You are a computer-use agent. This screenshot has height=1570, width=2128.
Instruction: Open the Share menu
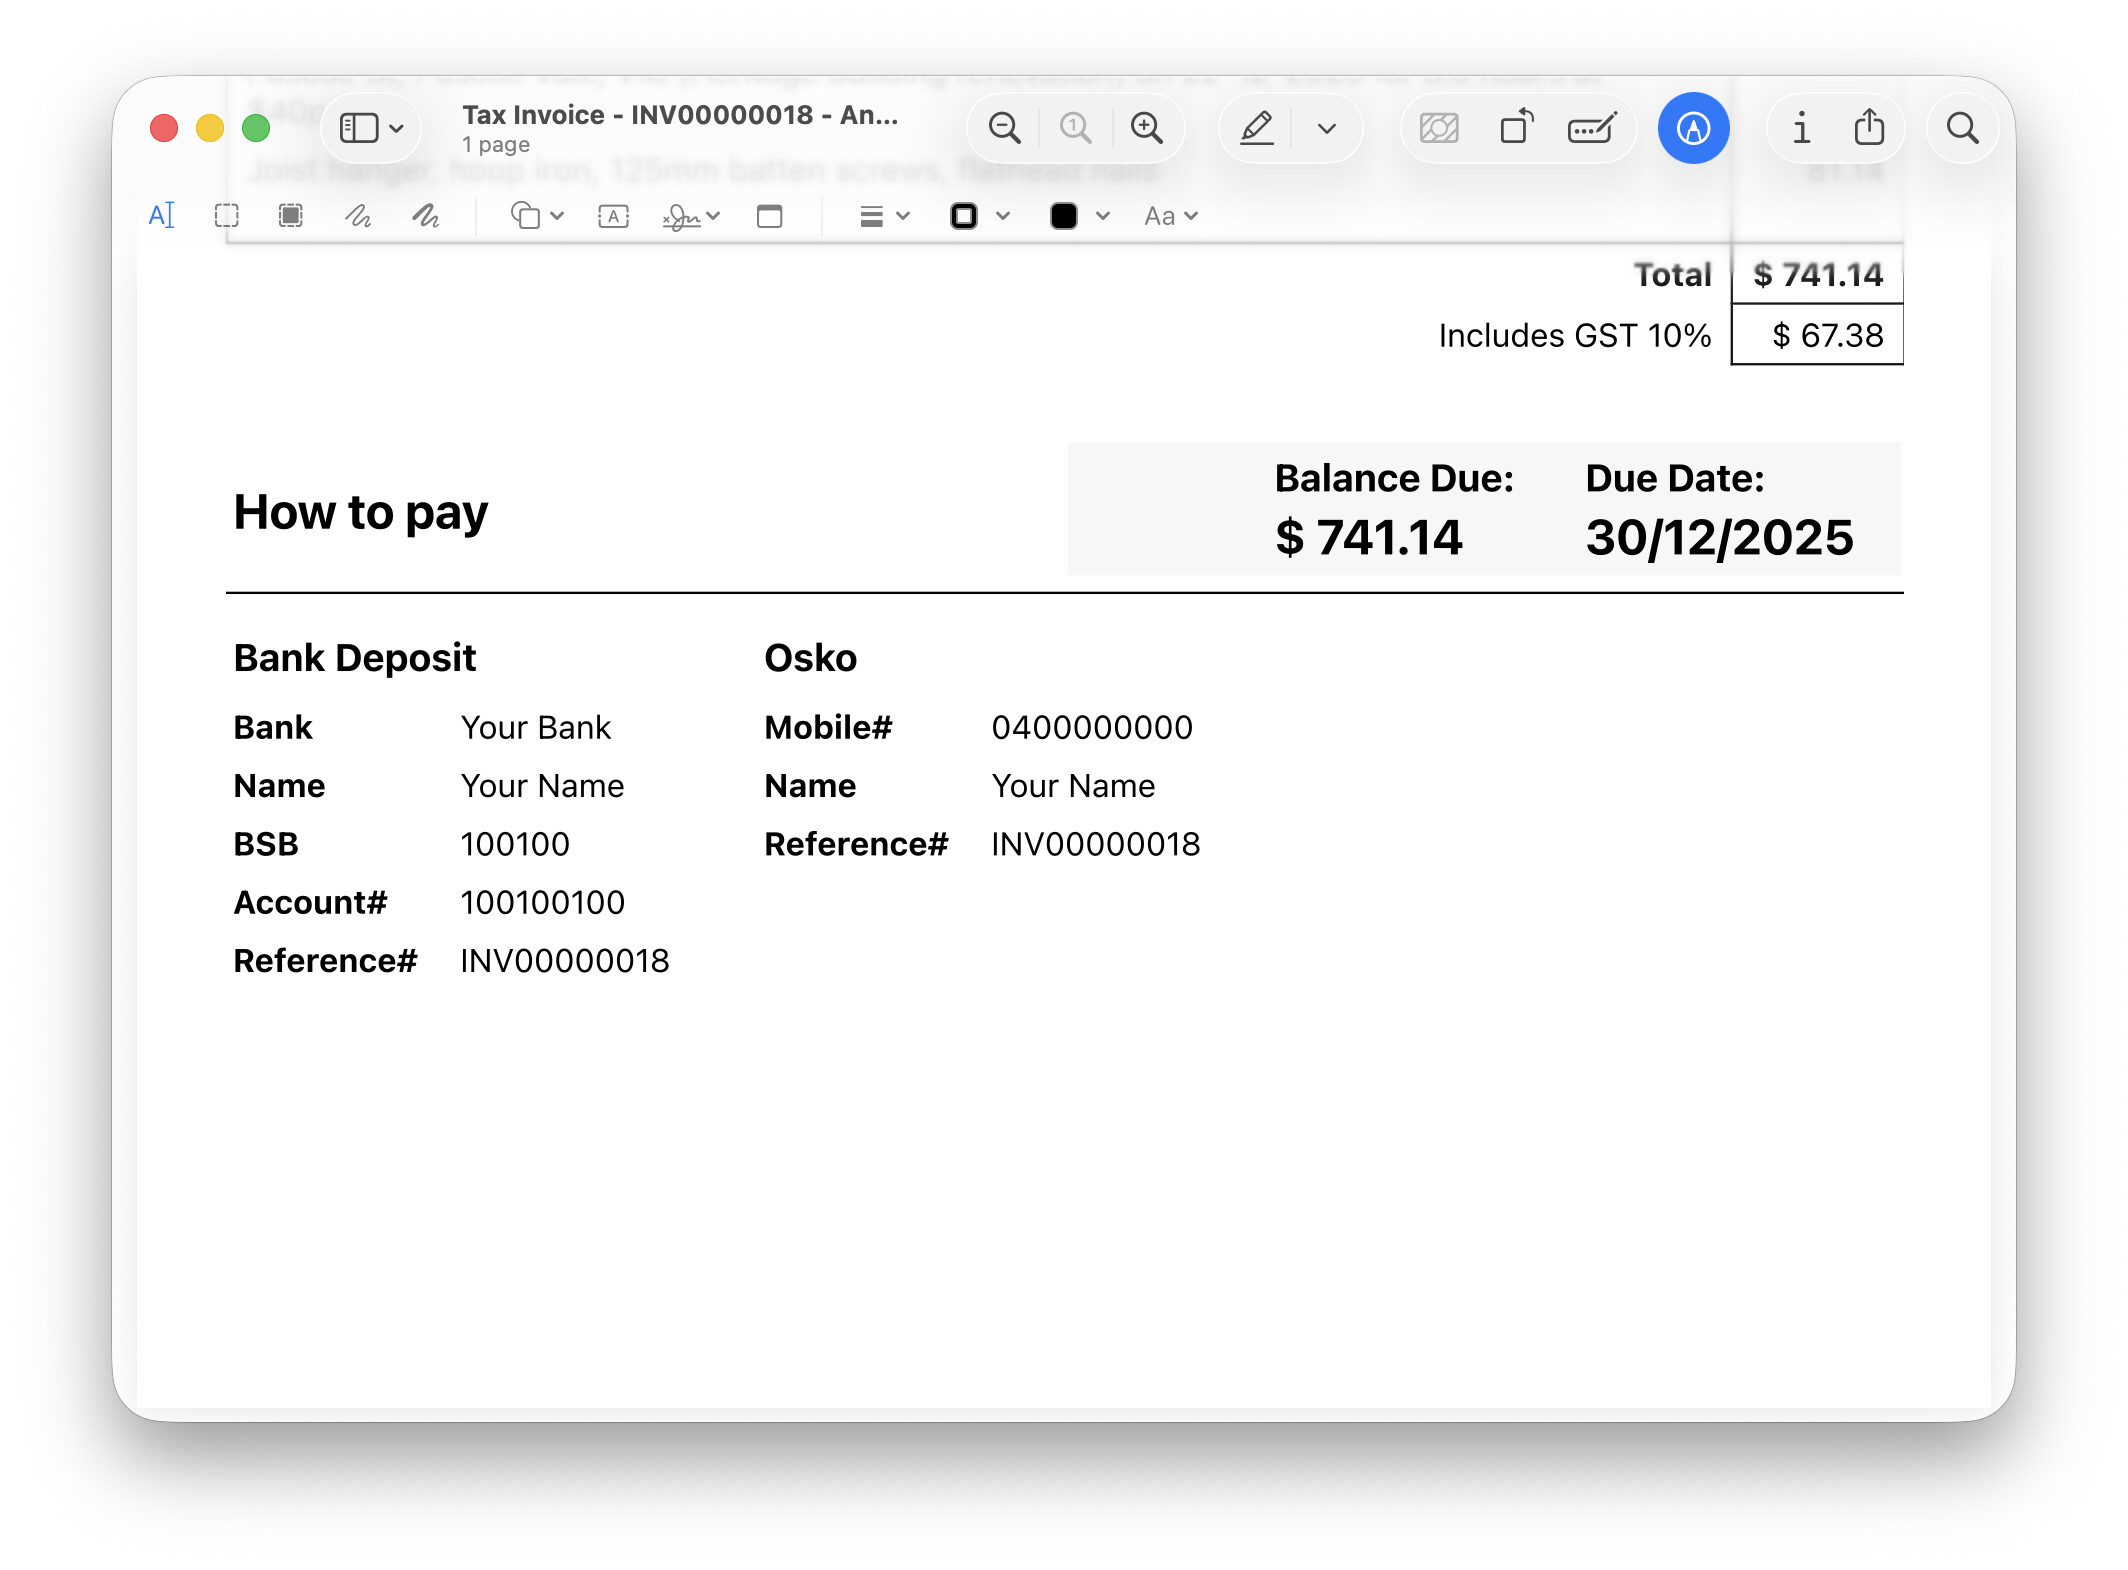(1868, 128)
